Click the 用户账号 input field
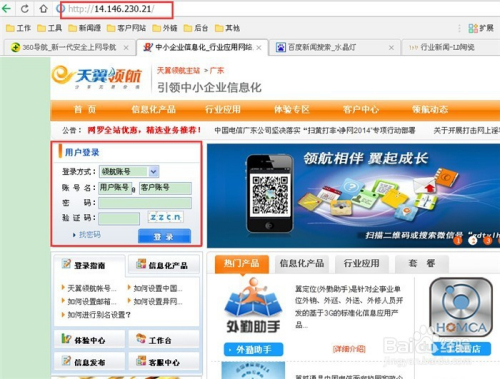Screen dimensions: 500x379 (115, 188)
